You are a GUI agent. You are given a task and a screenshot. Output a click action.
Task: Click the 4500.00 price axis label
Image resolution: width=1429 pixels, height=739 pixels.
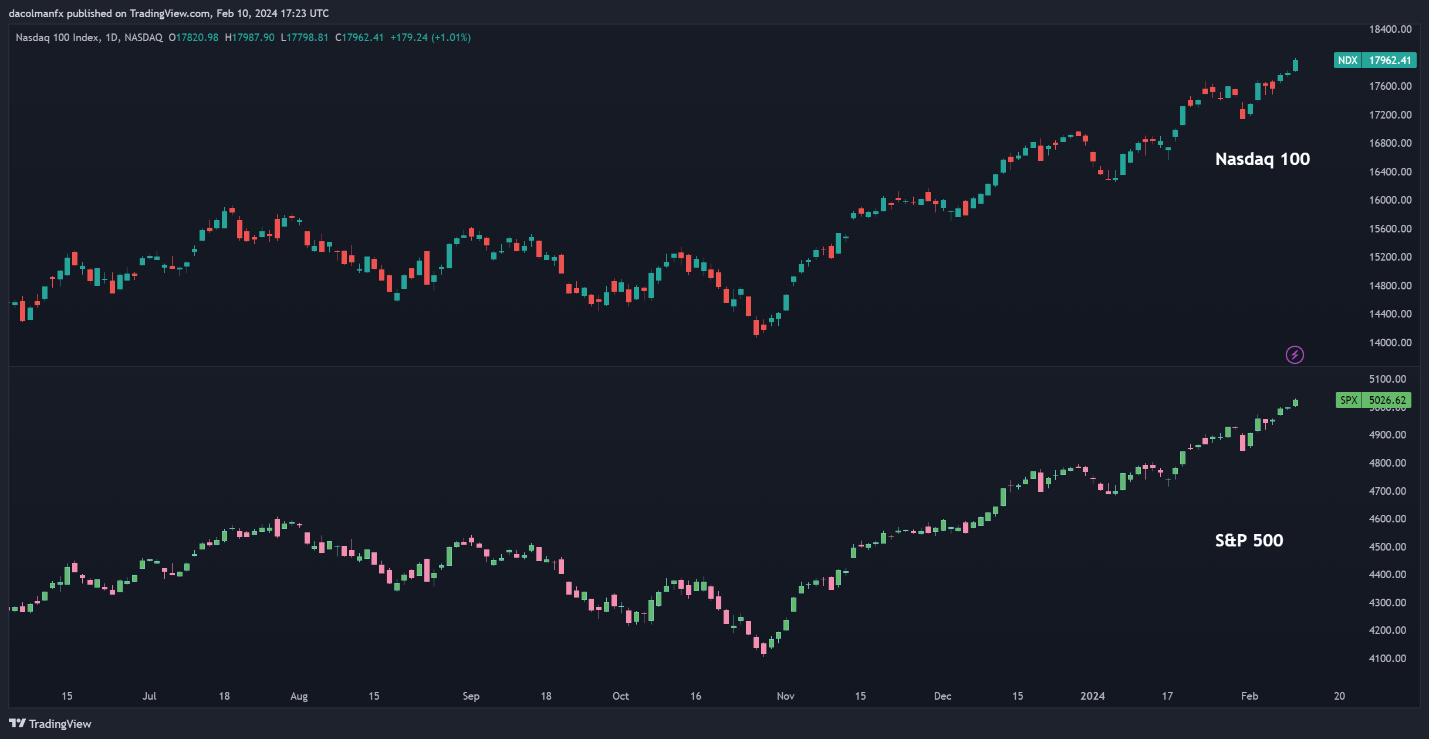tap(1388, 547)
